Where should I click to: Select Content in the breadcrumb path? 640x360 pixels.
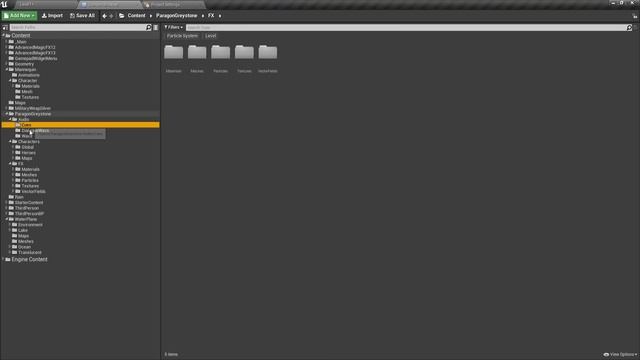coord(136,16)
